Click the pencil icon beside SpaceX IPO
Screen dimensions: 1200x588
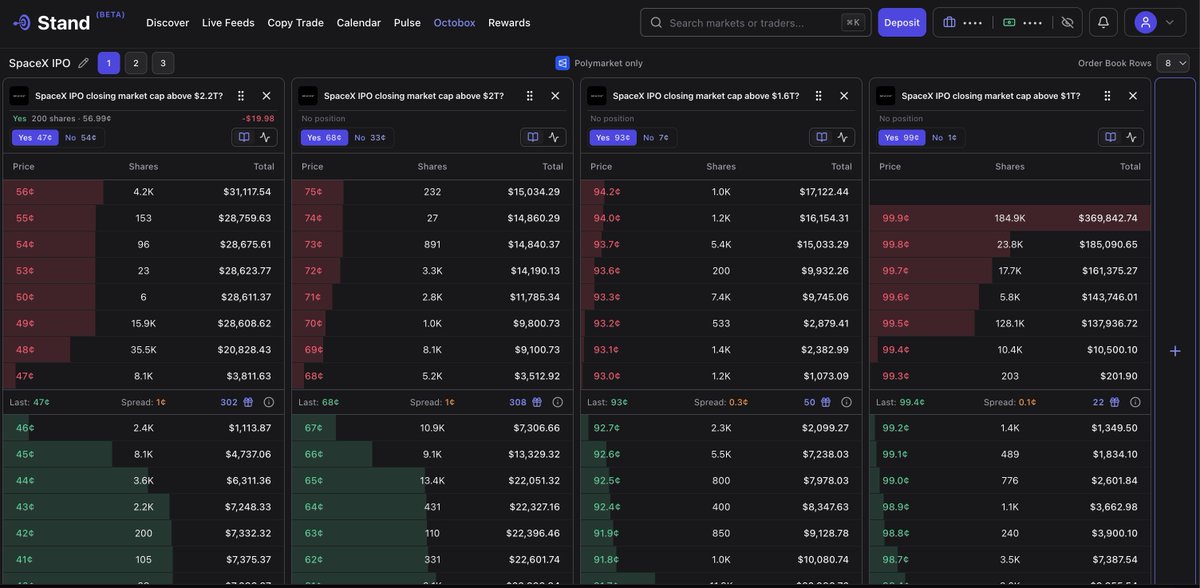pyautogui.click(x=83, y=63)
